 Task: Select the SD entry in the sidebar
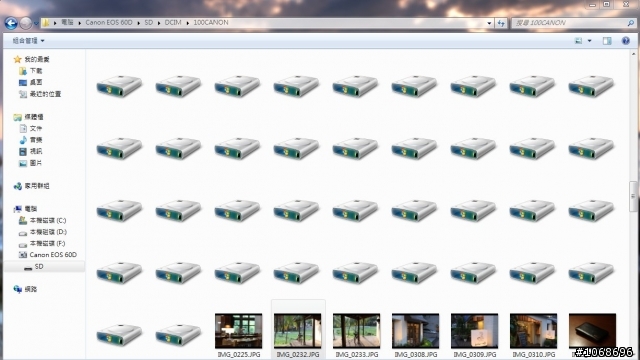pyautogui.click(x=39, y=267)
